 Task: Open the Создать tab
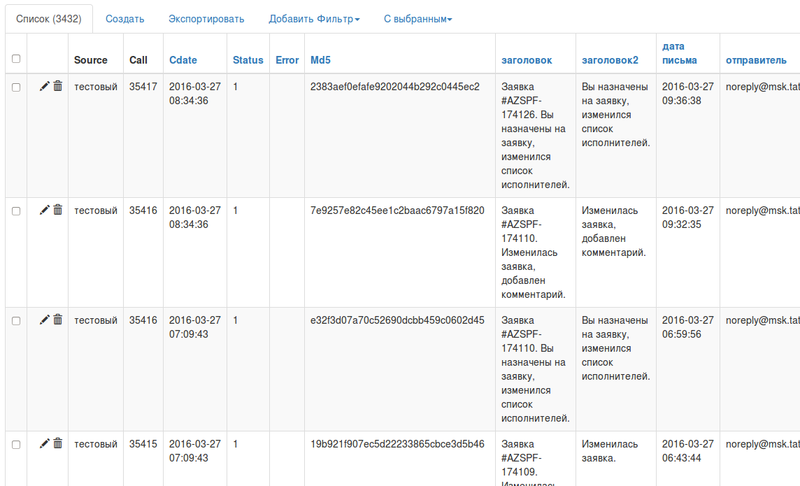(125, 19)
